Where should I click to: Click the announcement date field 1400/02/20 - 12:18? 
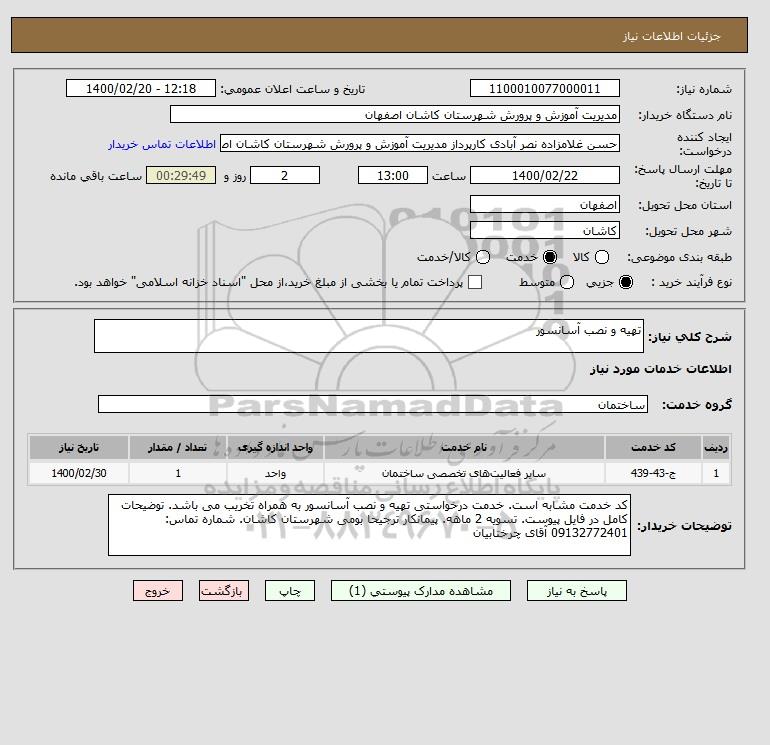[141, 88]
